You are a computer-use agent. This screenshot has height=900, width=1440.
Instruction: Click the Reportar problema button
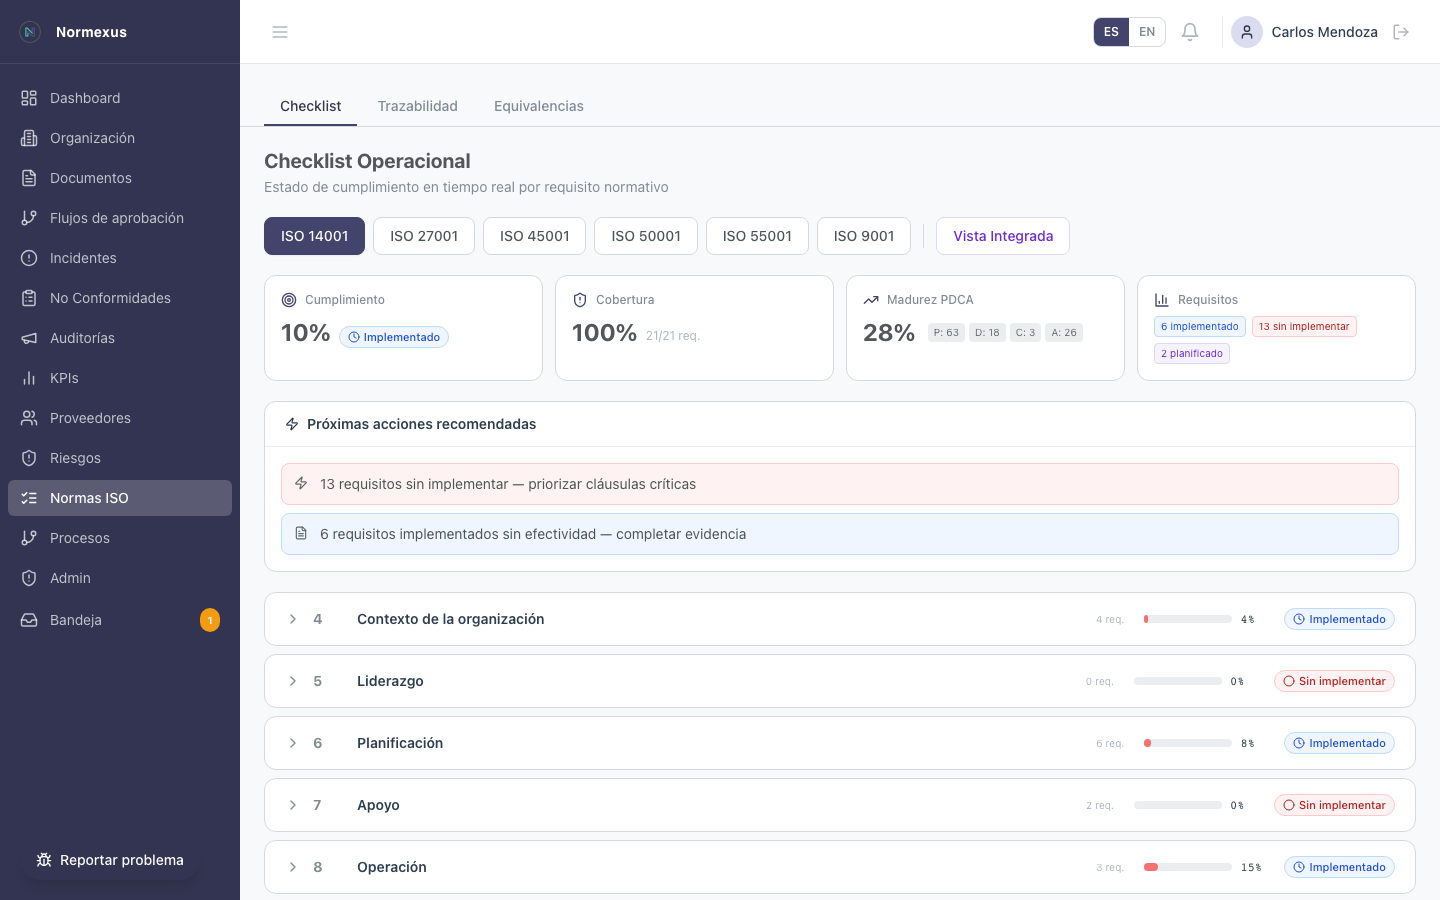[110, 860]
